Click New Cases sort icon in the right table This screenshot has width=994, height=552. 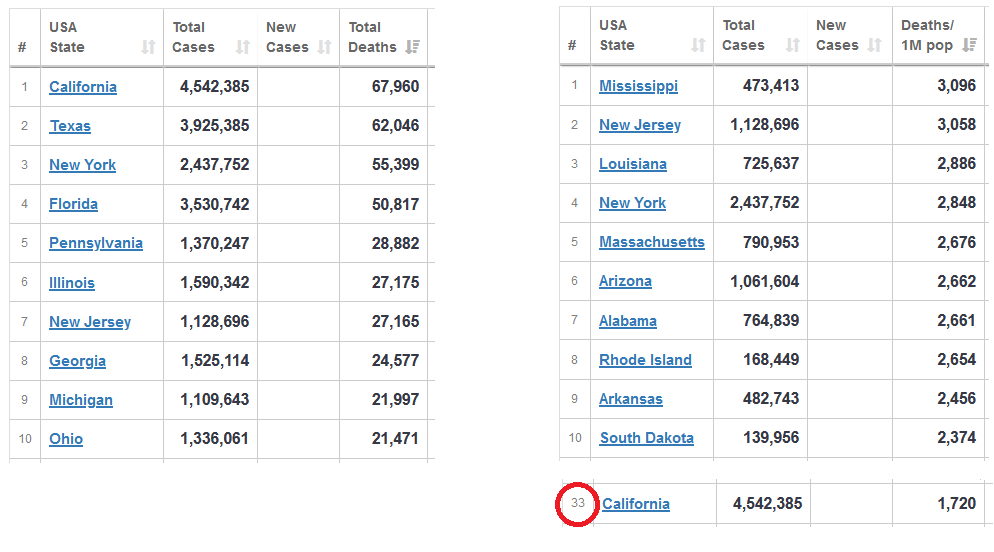coord(874,45)
